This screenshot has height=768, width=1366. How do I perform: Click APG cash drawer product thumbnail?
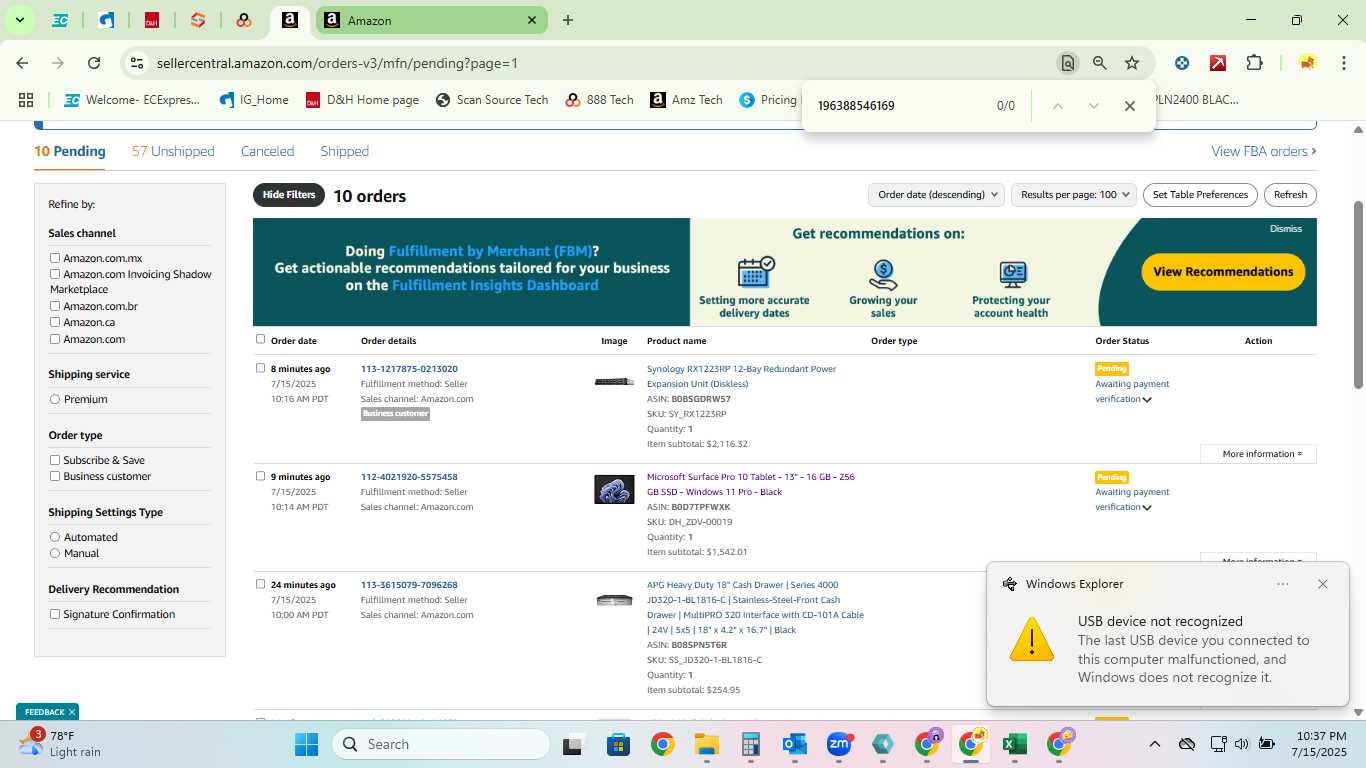(x=614, y=600)
